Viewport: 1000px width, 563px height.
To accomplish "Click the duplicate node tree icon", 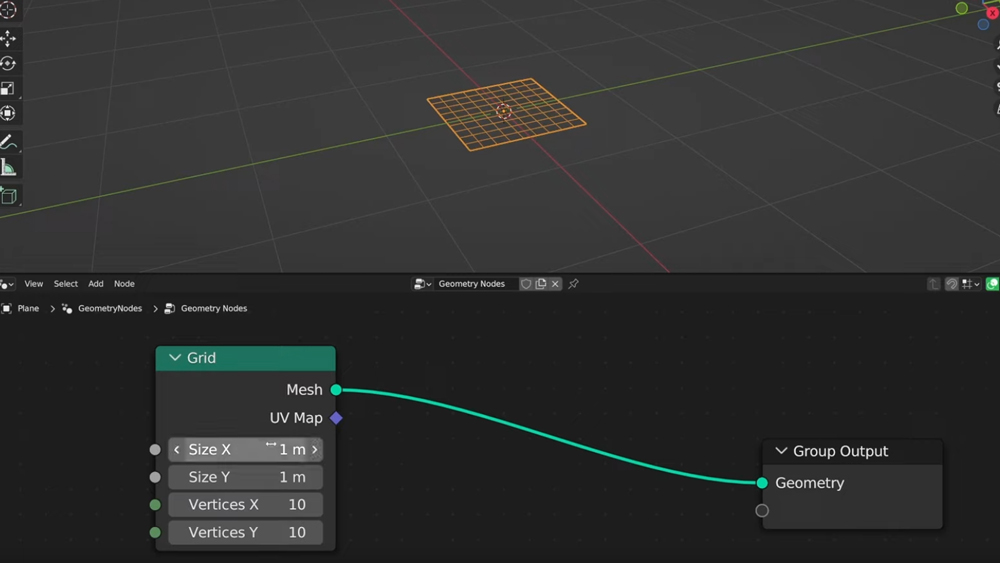I will point(541,284).
